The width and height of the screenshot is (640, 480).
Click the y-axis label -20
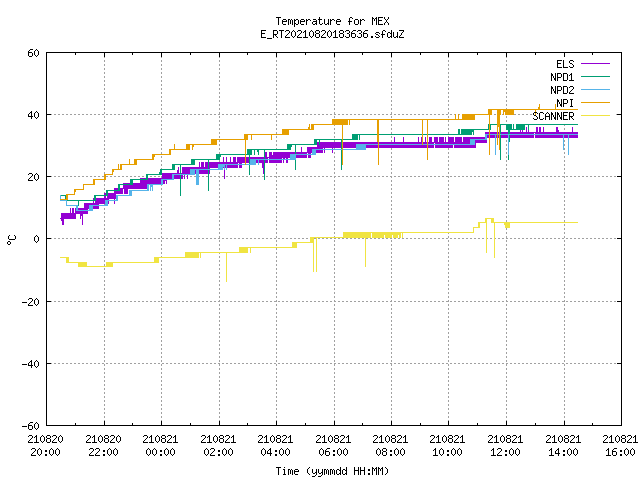click(31, 302)
